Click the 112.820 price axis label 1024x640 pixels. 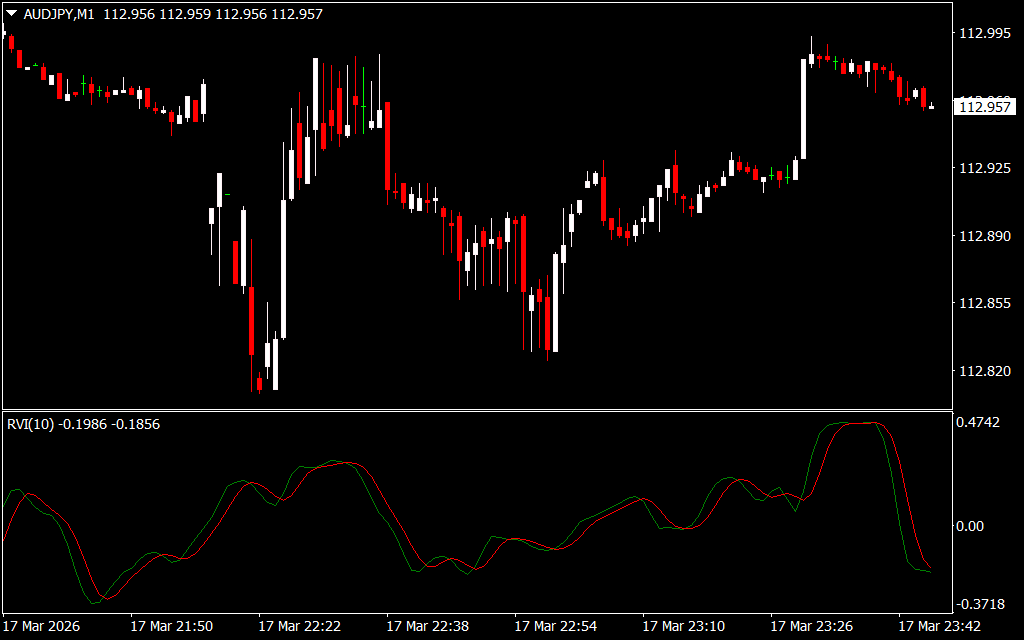coord(985,371)
